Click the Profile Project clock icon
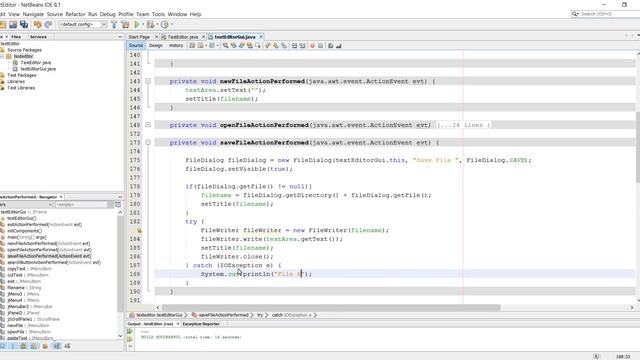Screen dimensions: 640x360 pyautogui.click(x=164, y=24)
